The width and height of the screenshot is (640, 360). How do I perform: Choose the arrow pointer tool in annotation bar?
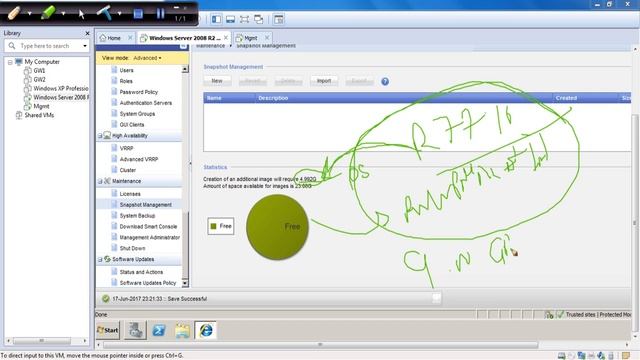coord(81,13)
